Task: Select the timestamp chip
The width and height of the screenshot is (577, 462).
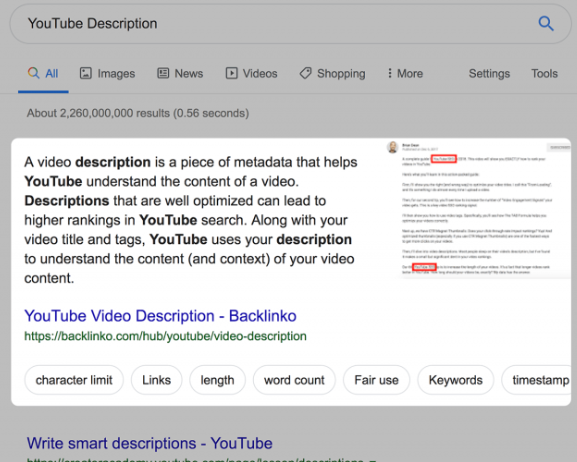Action: 537,380
